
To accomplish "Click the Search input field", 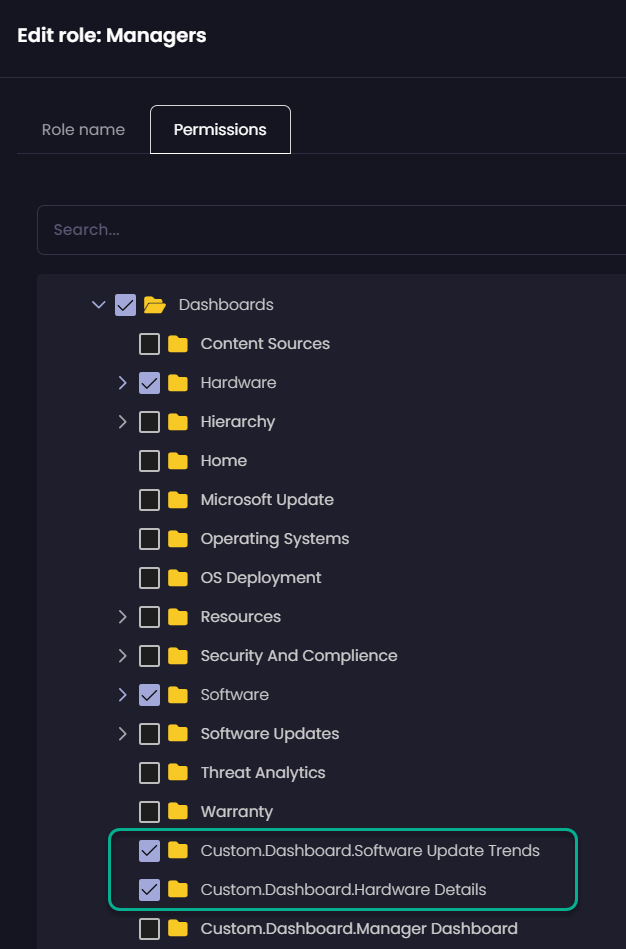I will click(330, 230).
